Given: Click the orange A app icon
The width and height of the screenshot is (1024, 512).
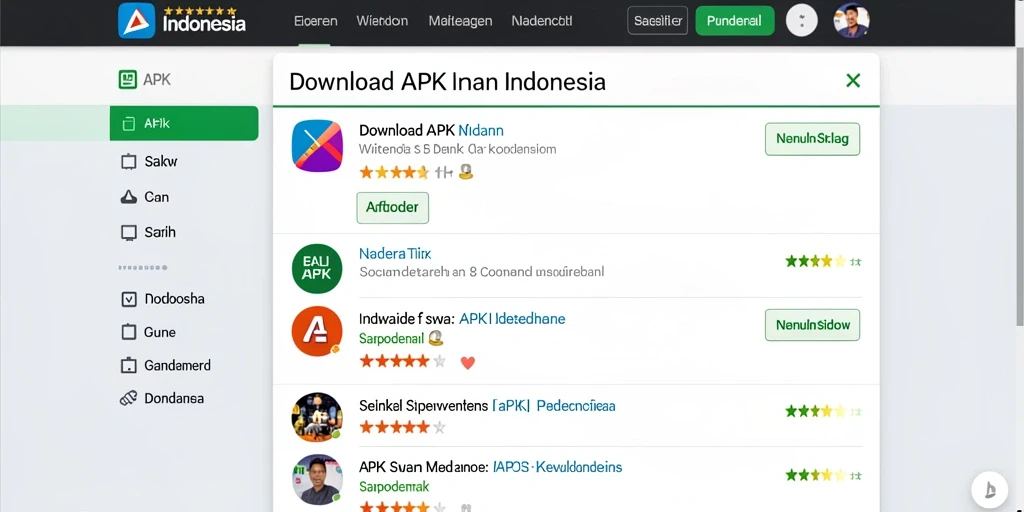Looking at the screenshot, I should (x=317, y=331).
